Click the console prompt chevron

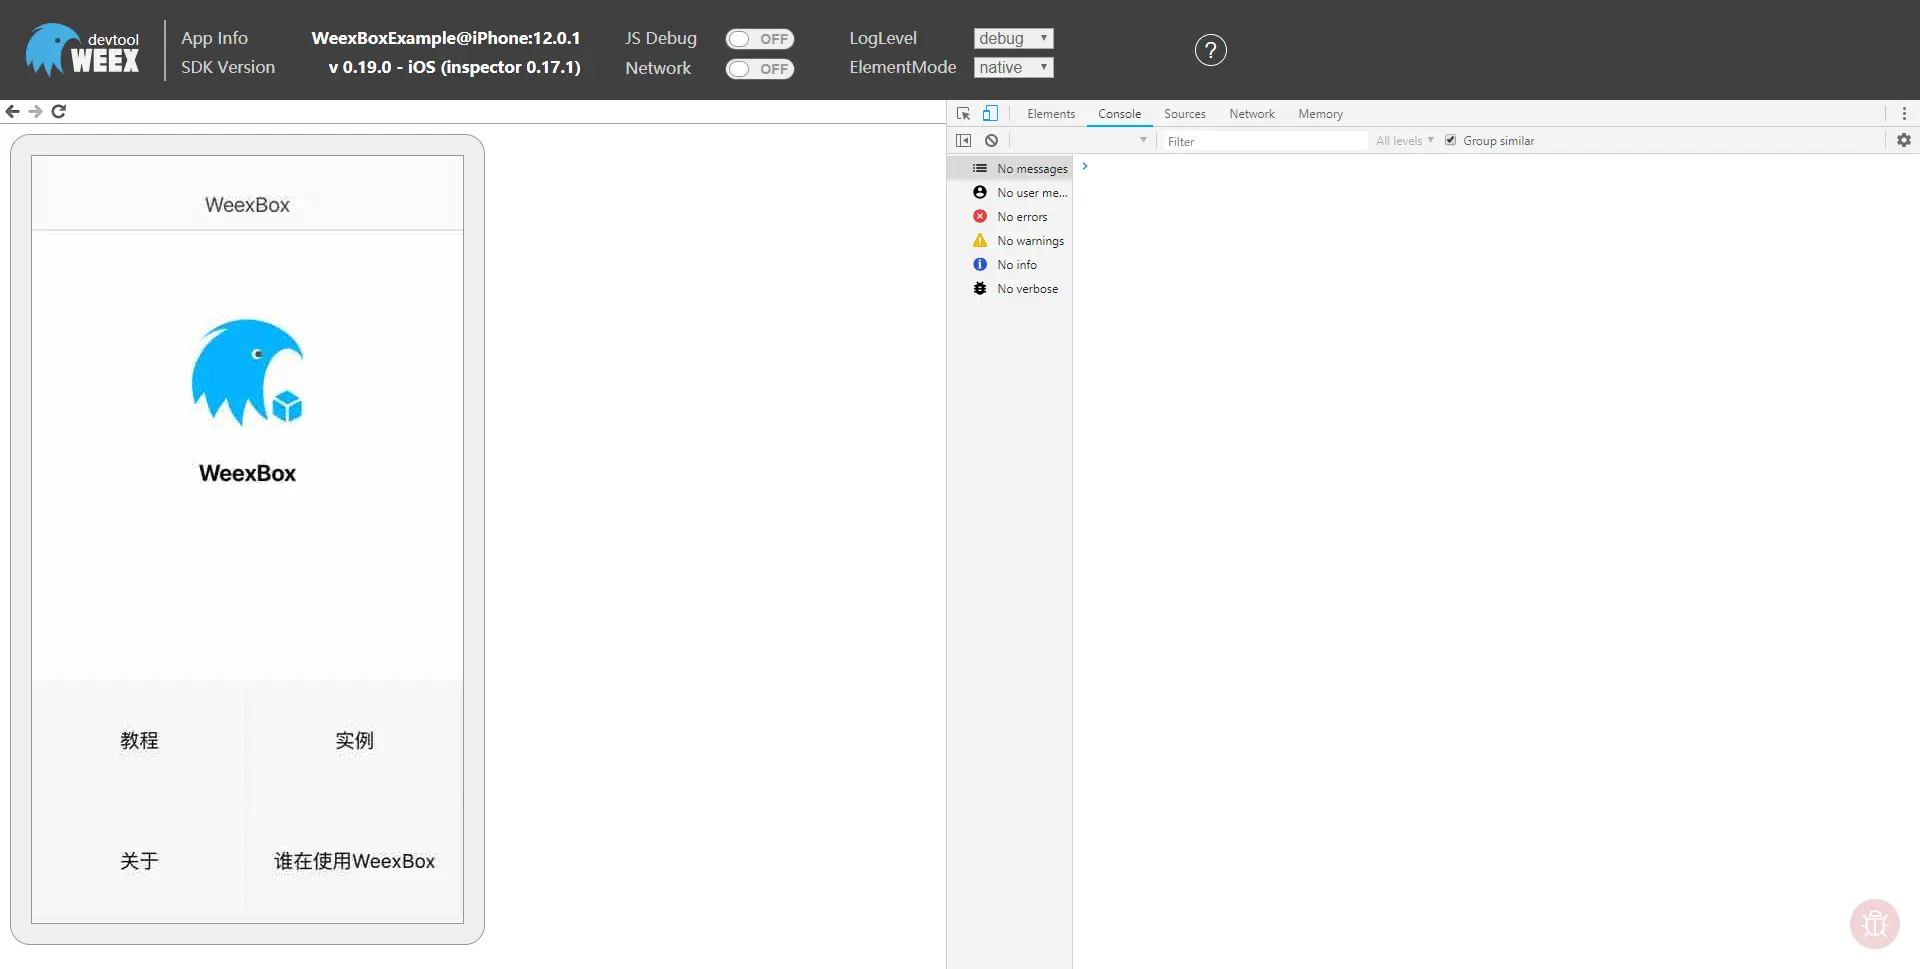[1085, 167]
